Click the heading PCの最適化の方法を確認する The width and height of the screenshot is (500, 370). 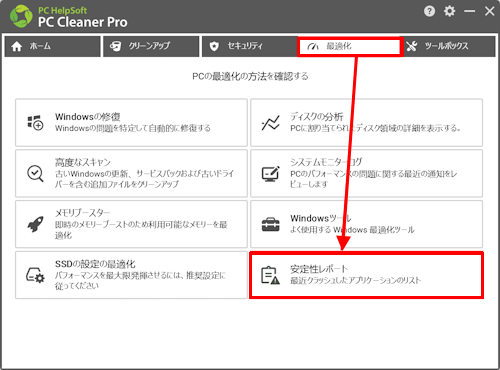click(250, 76)
